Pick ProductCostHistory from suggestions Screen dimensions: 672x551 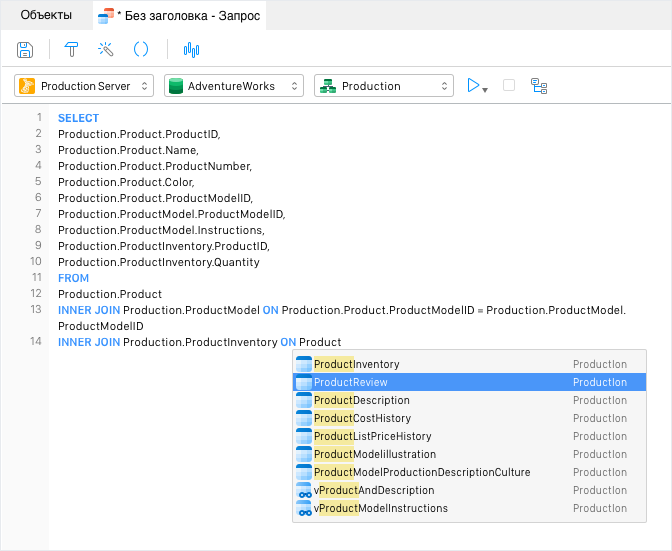pos(469,418)
